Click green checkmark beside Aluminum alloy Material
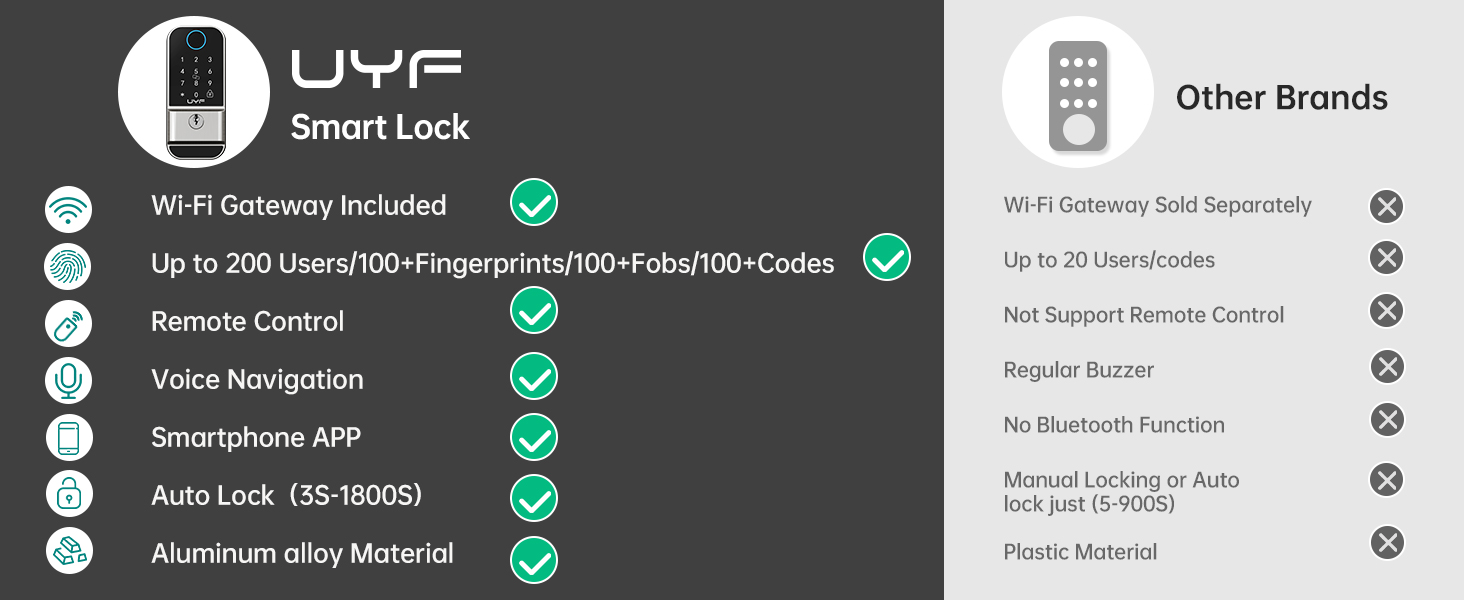This screenshot has width=1464, height=600. [x=534, y=560]
